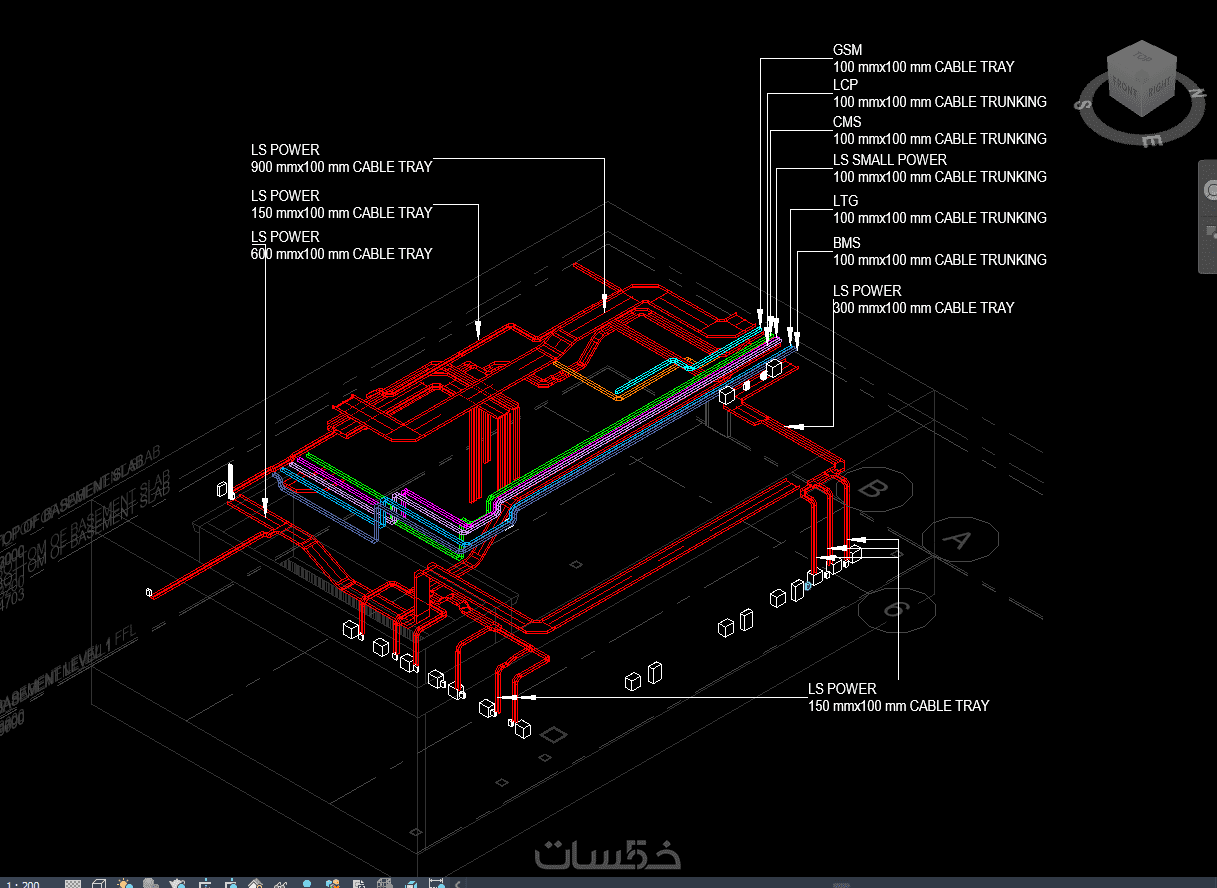This screenshot has width=1217, height=888.
Task: Select the CMS cable trunking tag
Action: [x=940, y=131]
